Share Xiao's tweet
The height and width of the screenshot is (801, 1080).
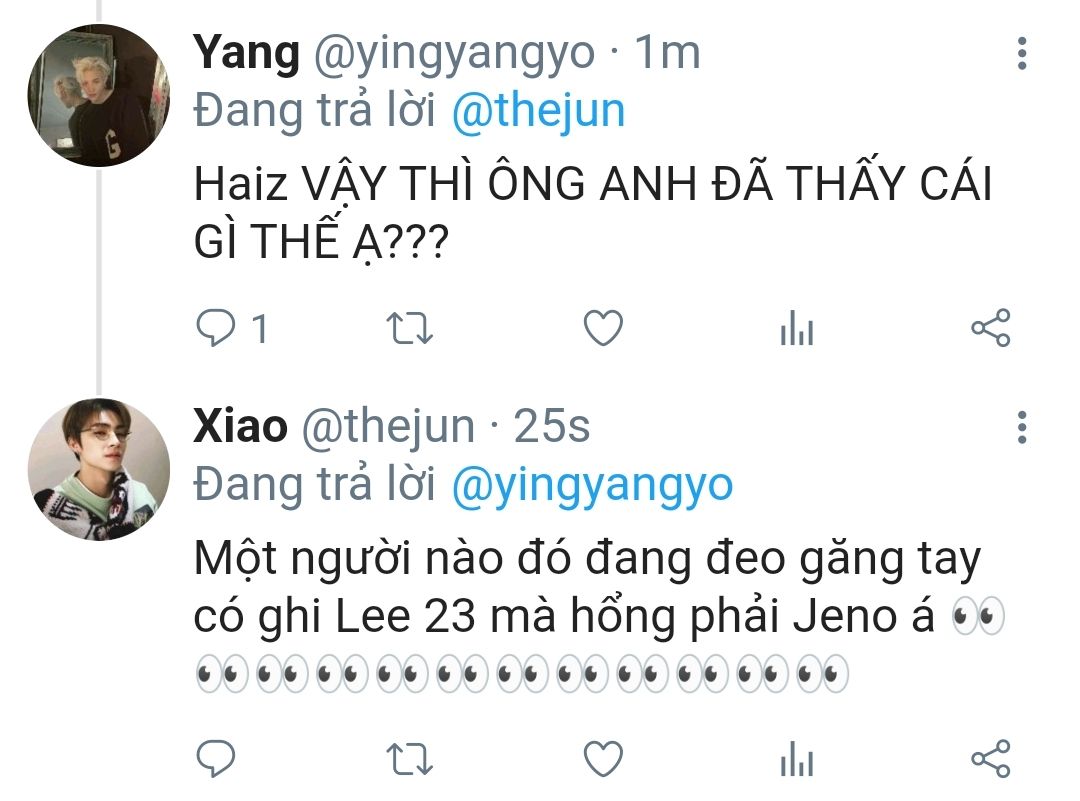point(990,759)
